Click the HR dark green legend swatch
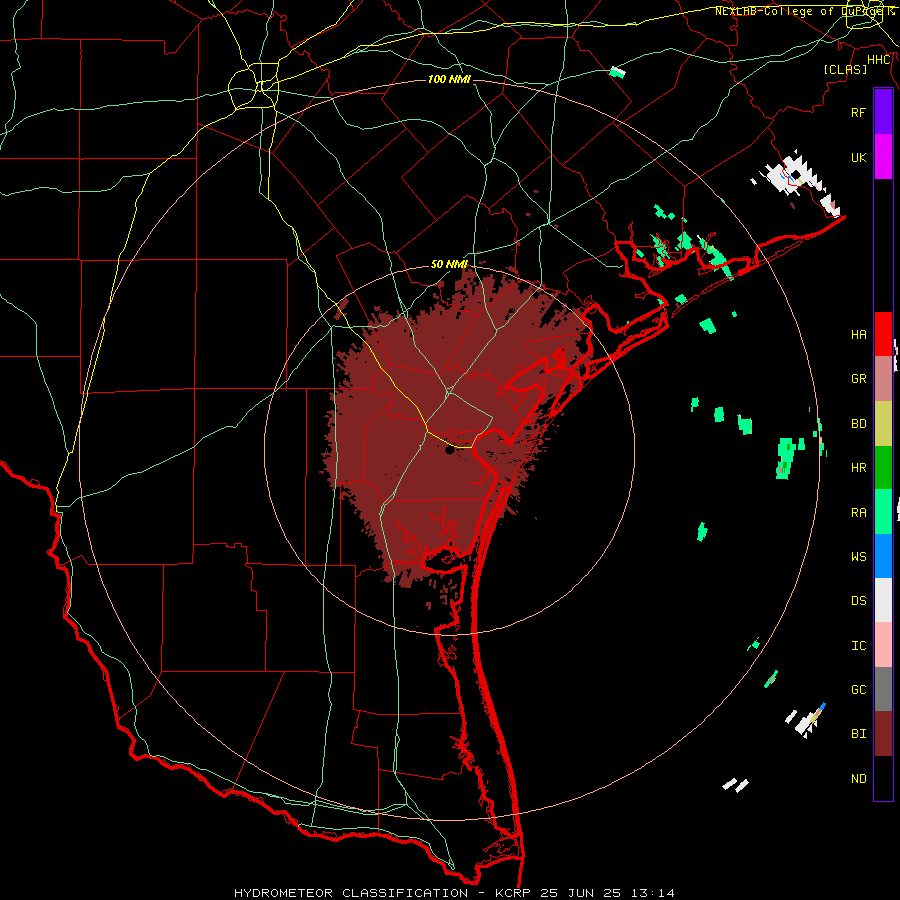 pos(883,467)
